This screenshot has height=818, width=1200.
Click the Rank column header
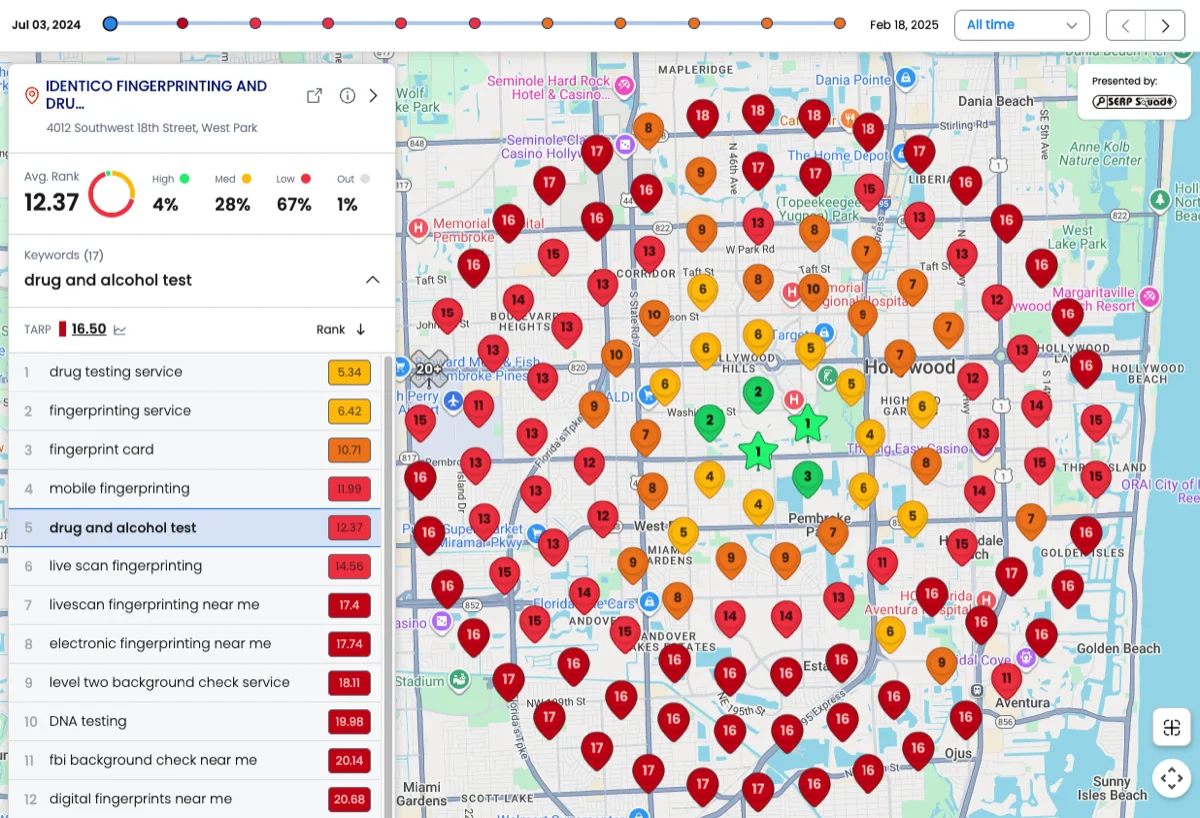point(331,329)
